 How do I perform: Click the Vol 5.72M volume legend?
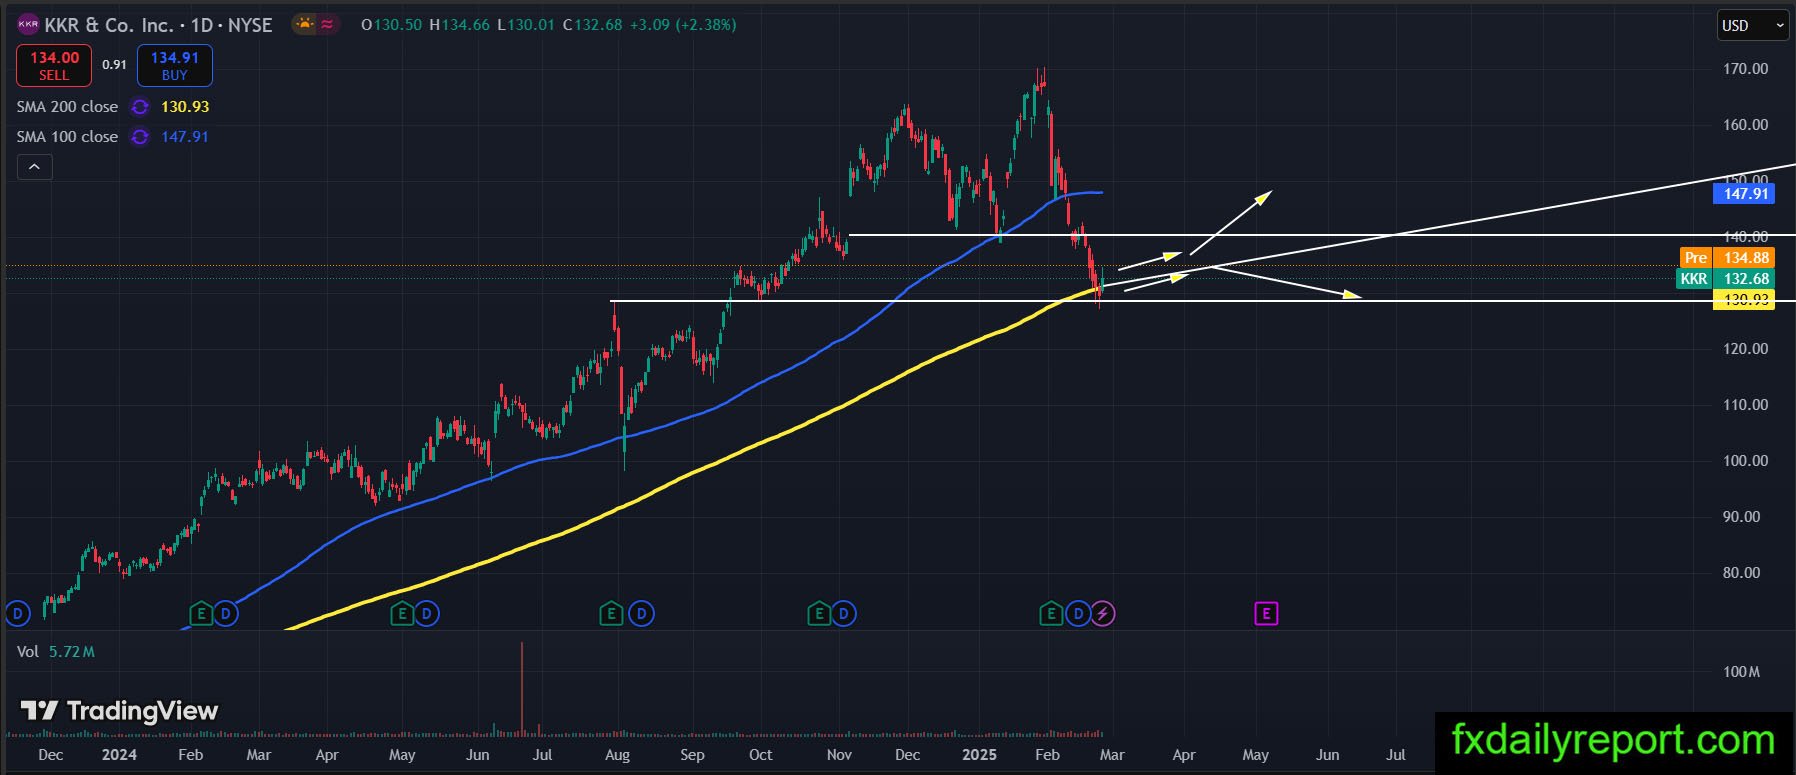56,652
